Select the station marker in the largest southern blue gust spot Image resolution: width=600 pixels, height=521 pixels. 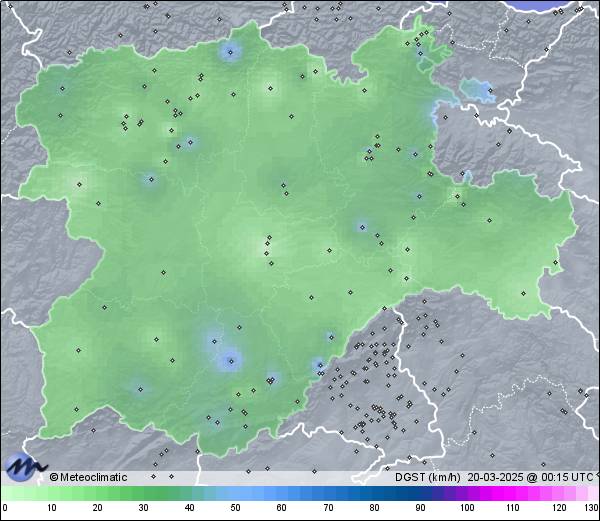231,361
